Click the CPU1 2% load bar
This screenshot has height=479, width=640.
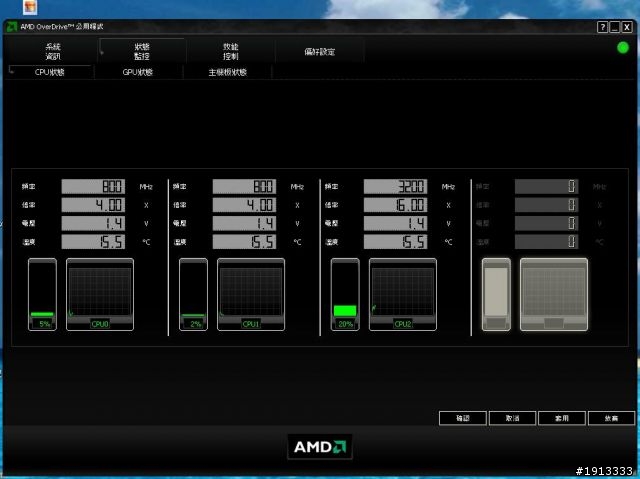(x=193, y=294)
